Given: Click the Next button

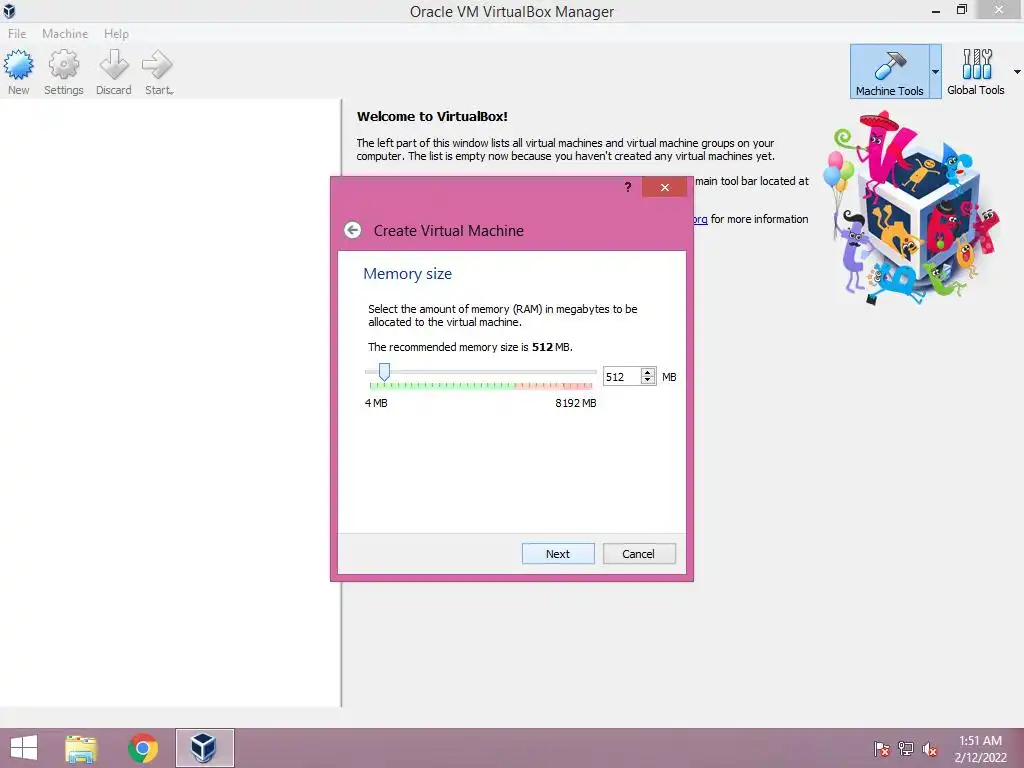Looking at the screenshot, I should click(x=558, y=554).
